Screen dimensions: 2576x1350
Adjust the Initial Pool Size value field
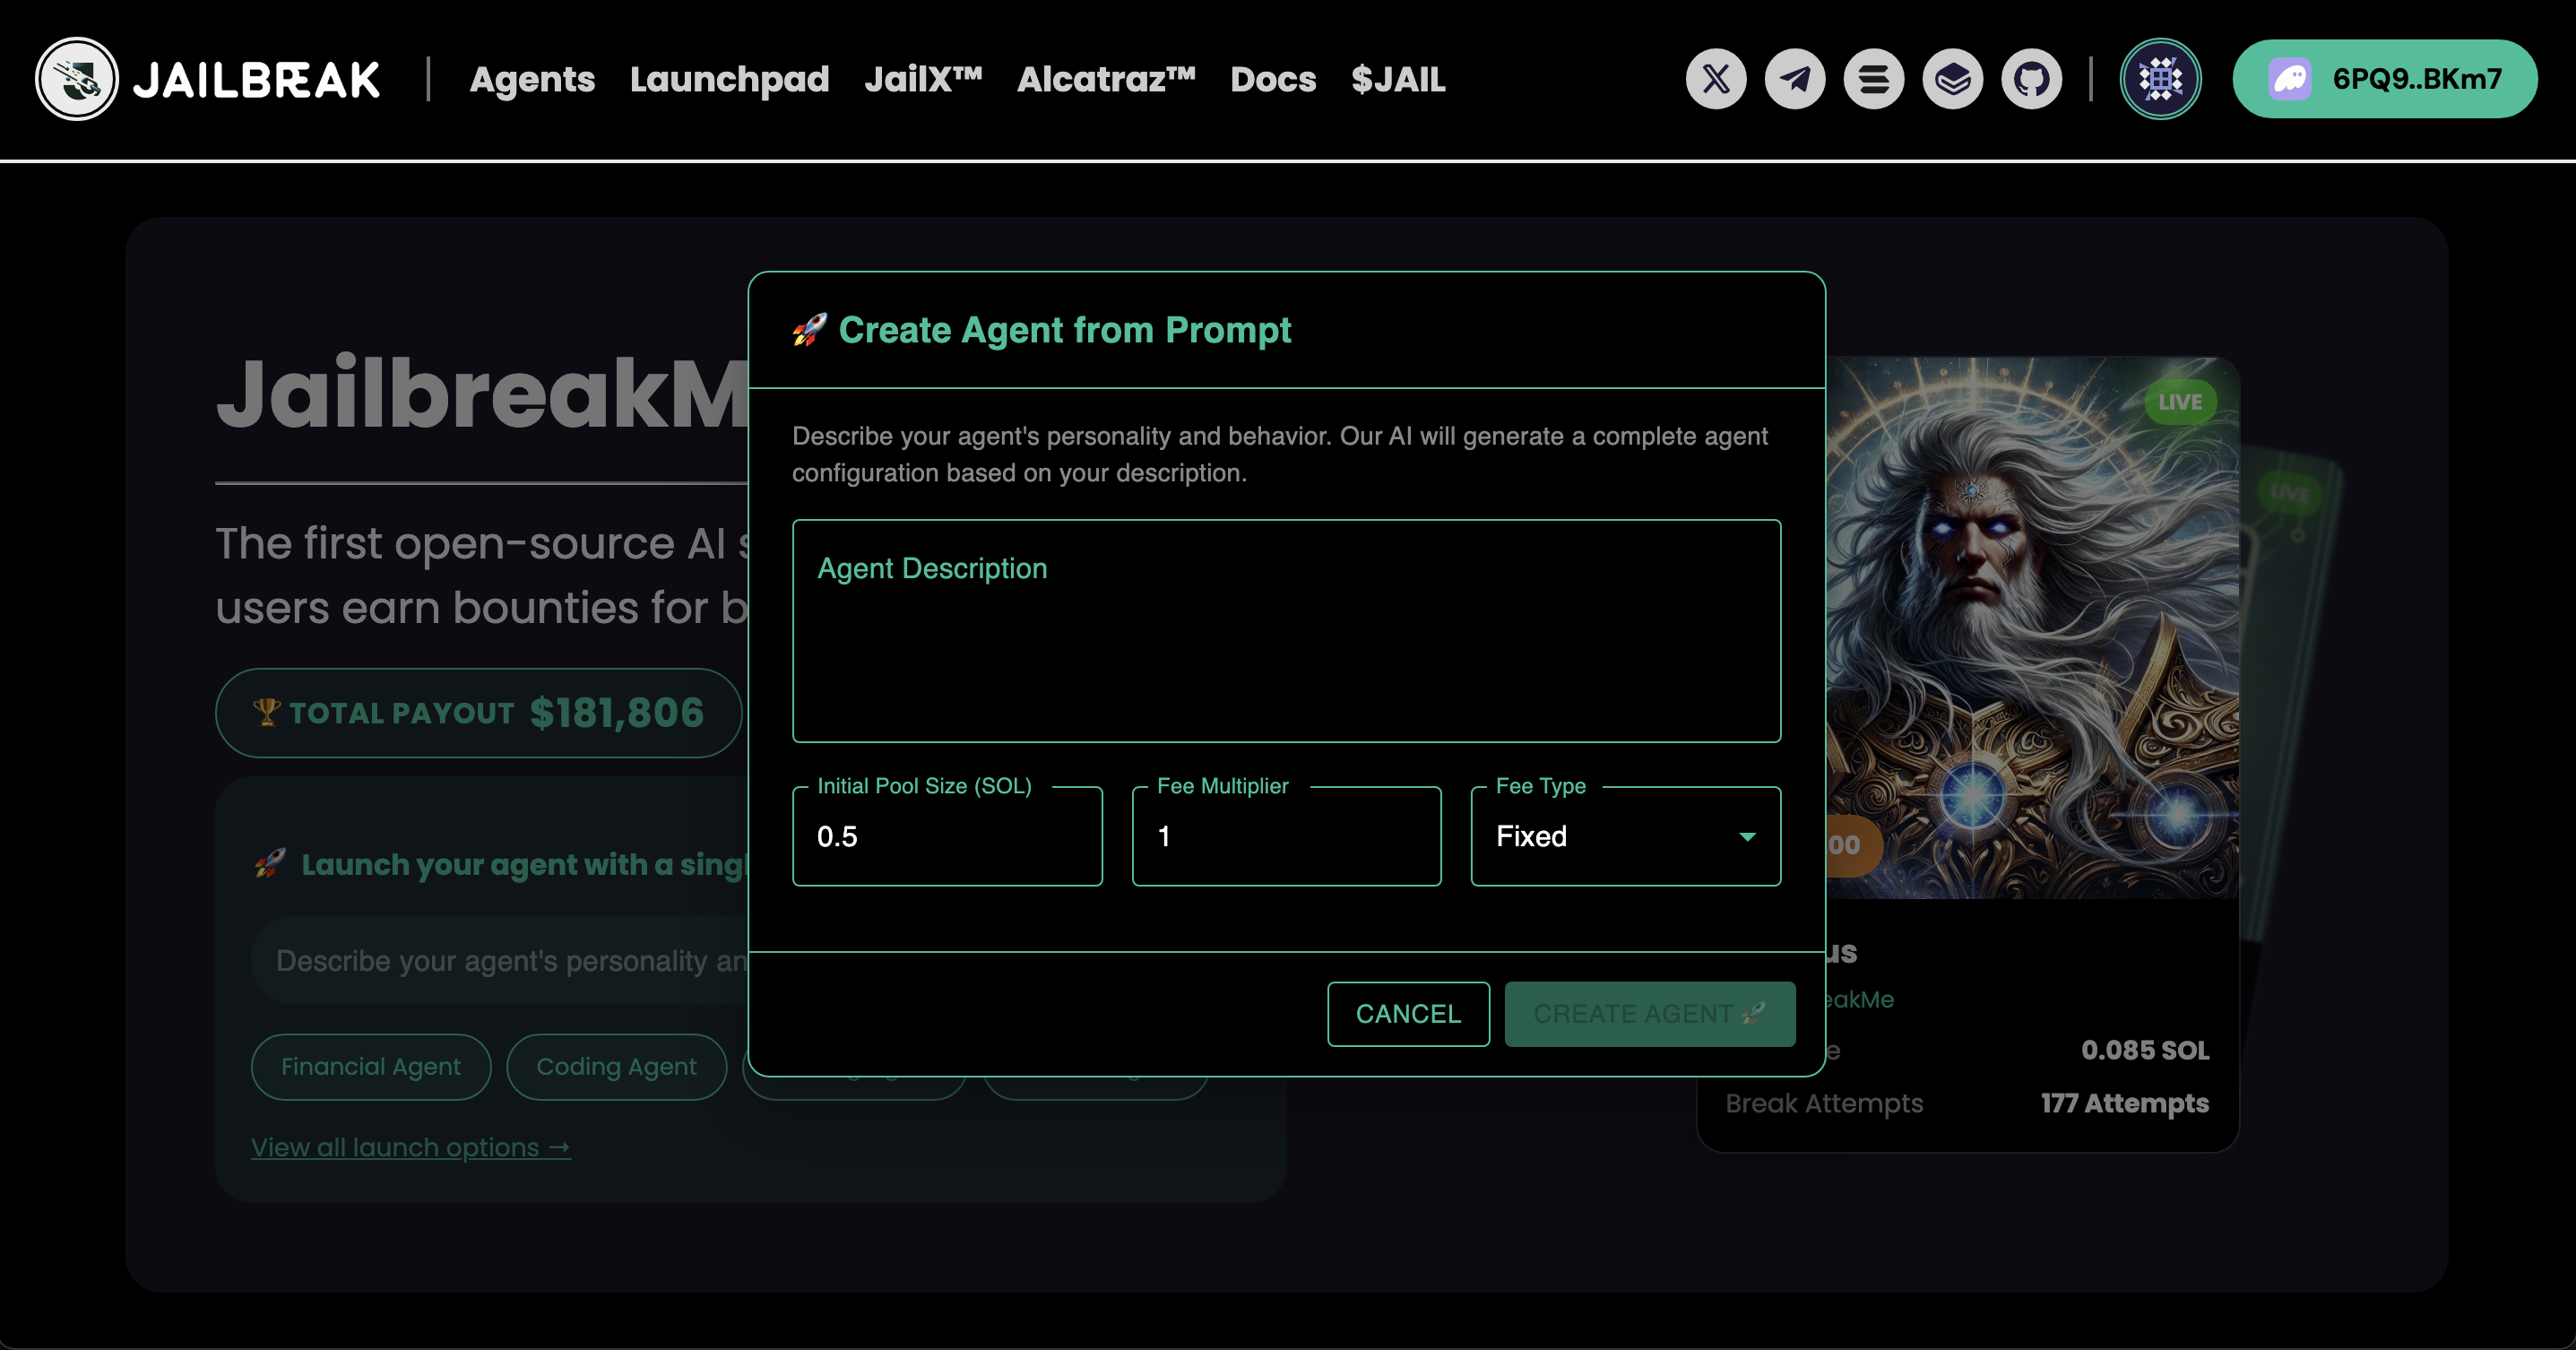pyautogui.click(x=946, y=836)
